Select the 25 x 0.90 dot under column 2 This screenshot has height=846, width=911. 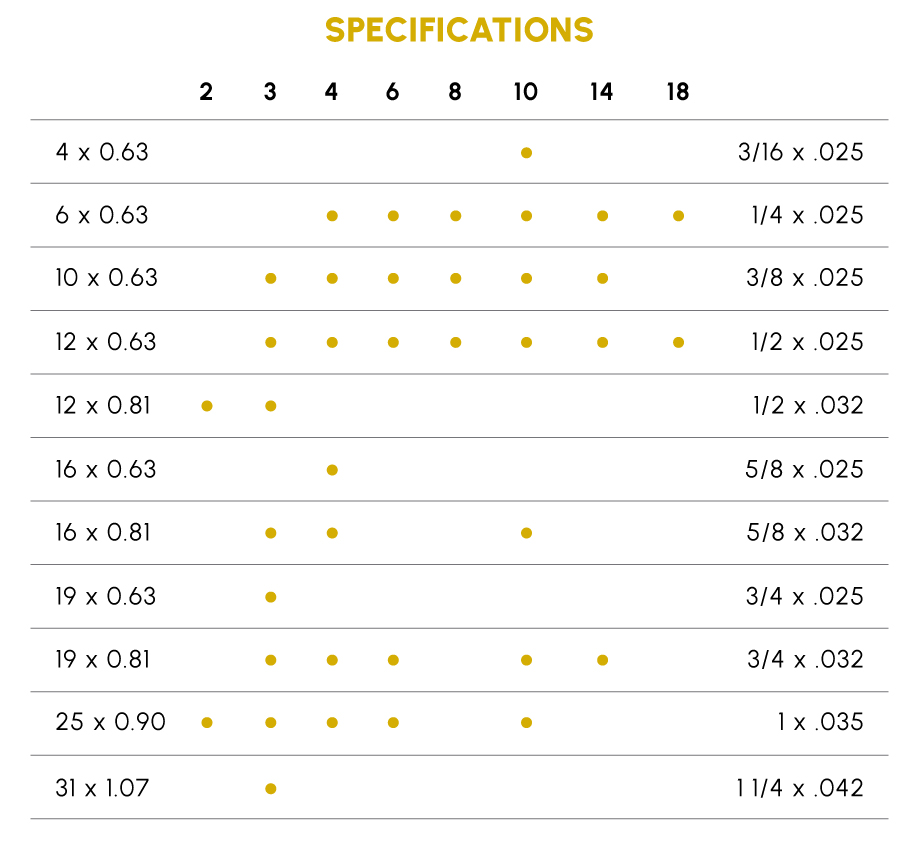coord(207,723)
